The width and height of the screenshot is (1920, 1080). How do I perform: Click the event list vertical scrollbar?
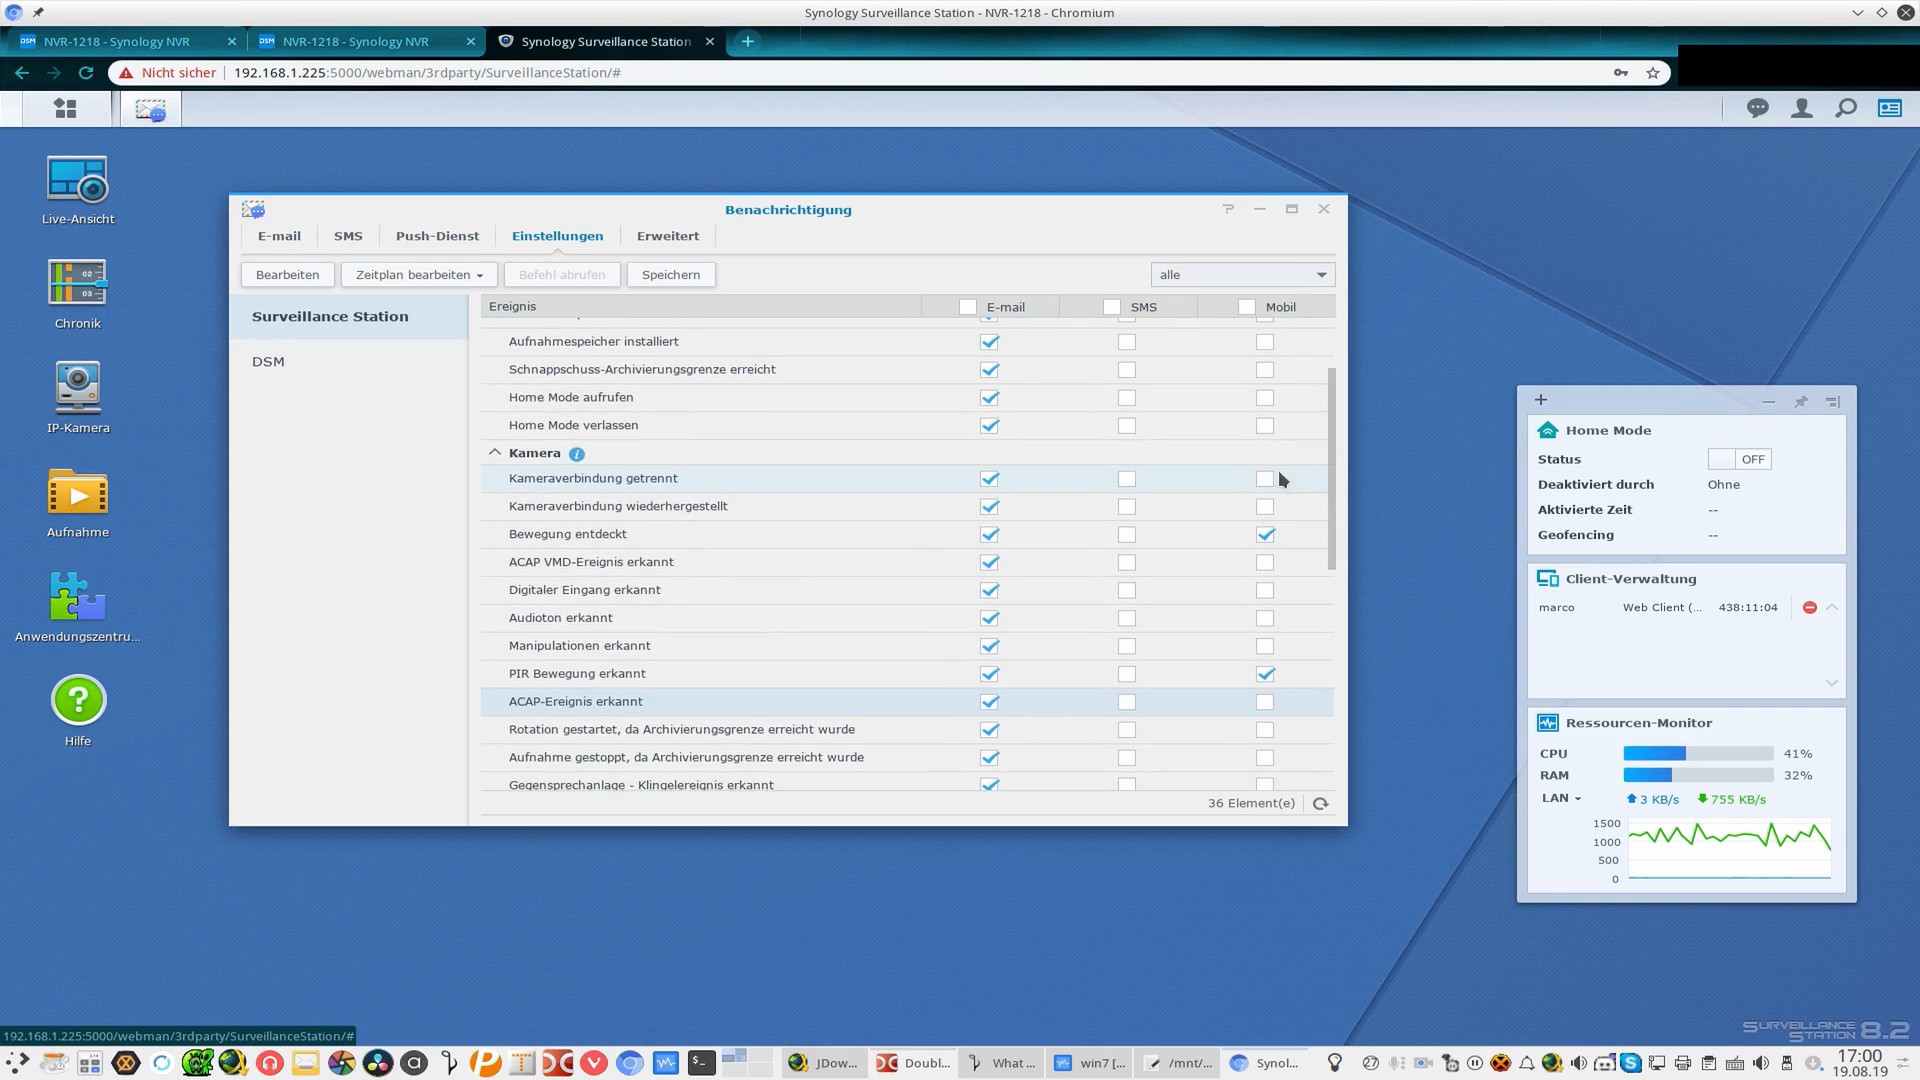coord(1331,469)
